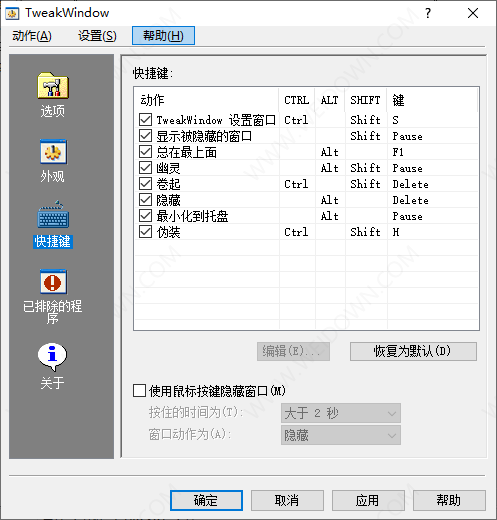Uncheck the TweakWindow 设置窗口 hotkey checkbox
This screenshot has width=497, height=520.
[x=145, y=119]
